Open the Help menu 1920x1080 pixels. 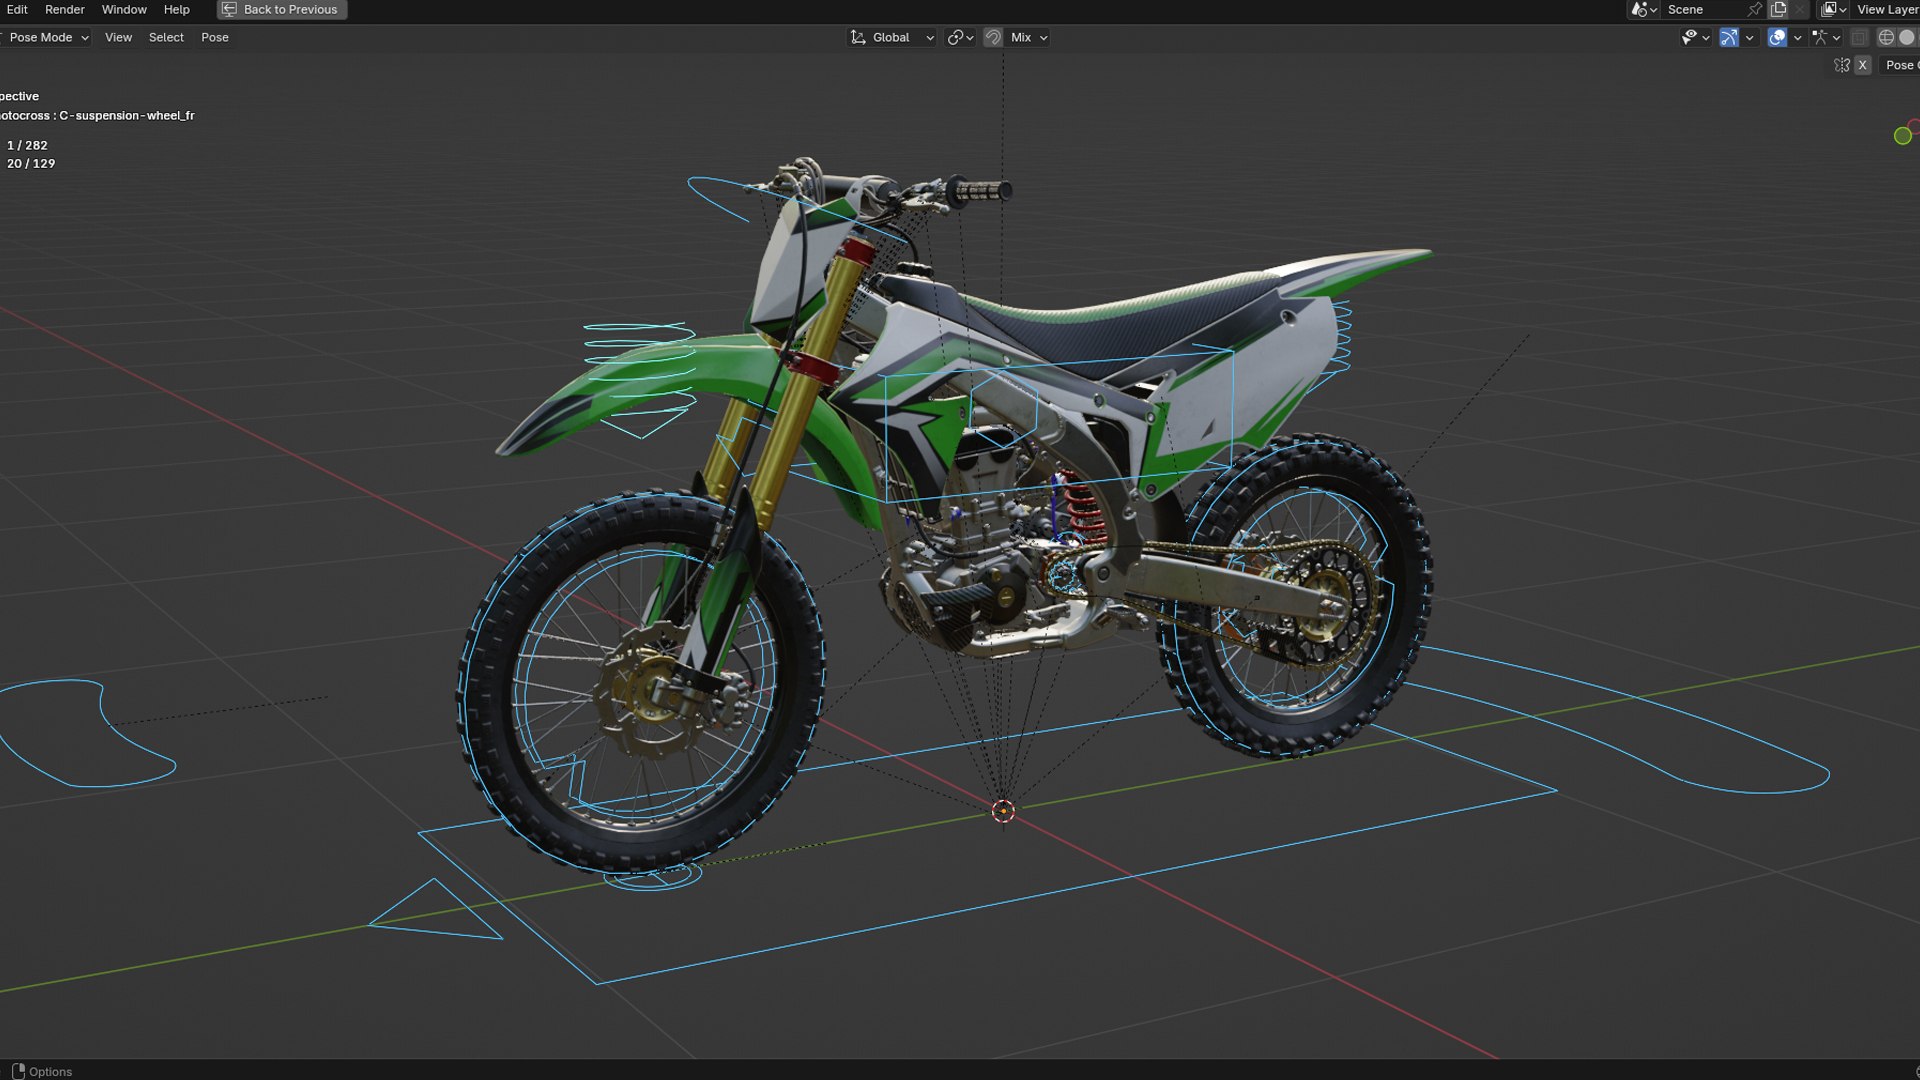pos(177,9)
